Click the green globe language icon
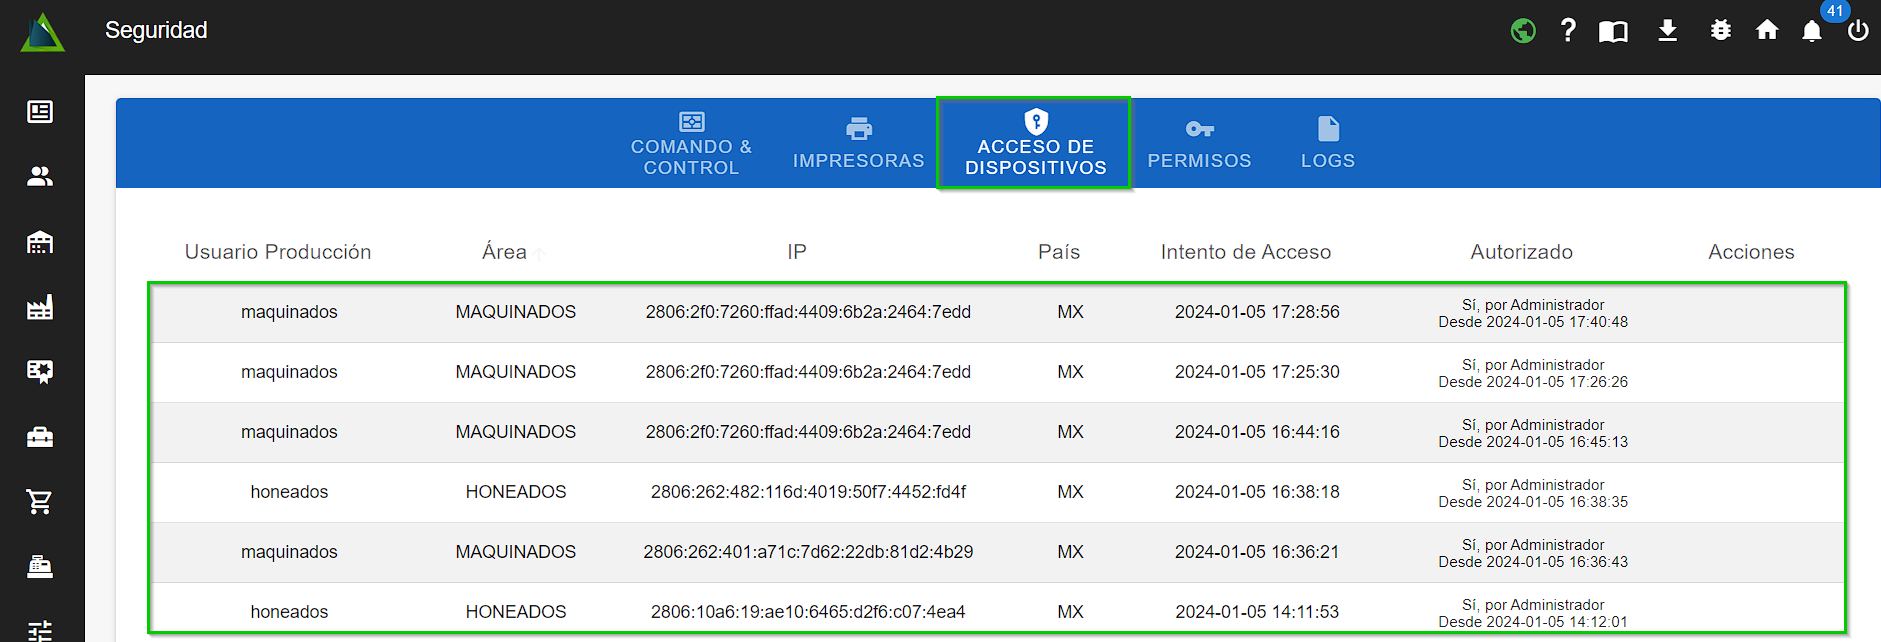The height and width of the screenshot is (642, 1881). (x=1523, y=31)
